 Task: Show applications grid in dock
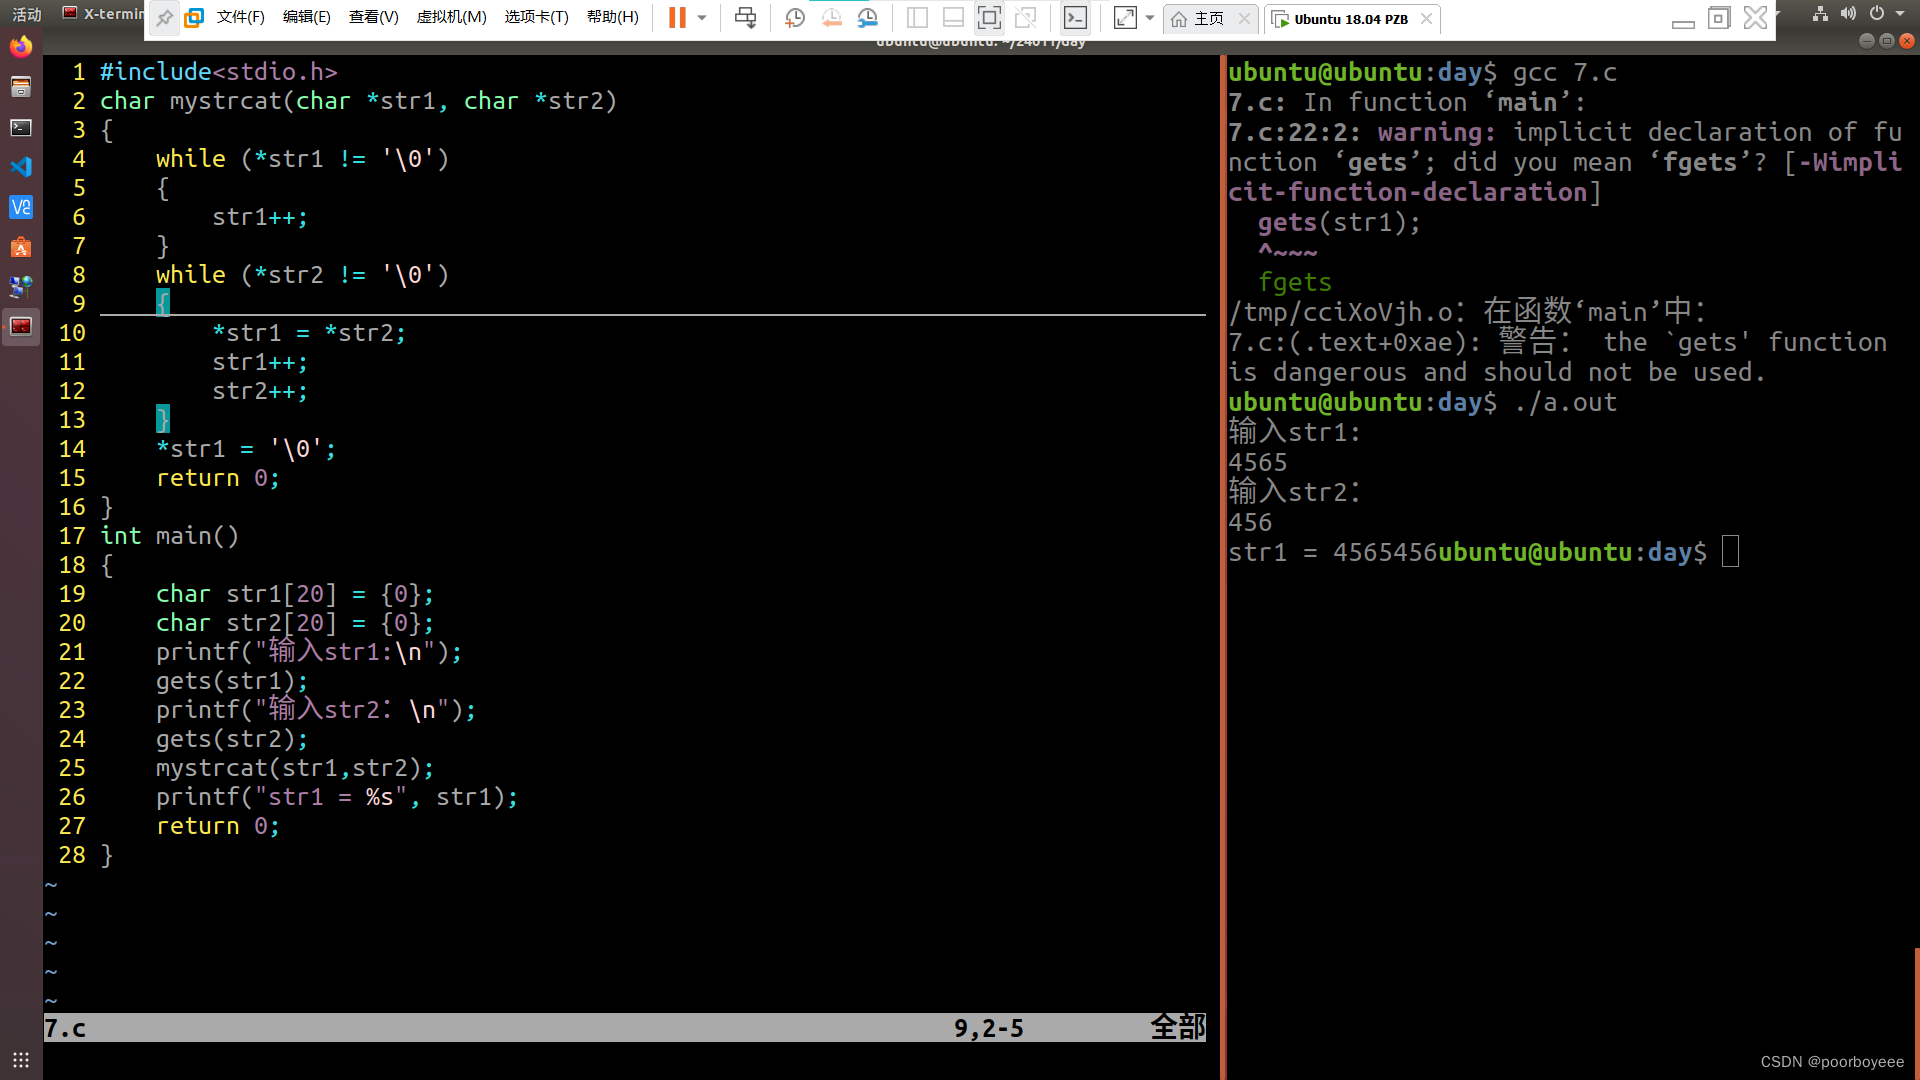21,1060
